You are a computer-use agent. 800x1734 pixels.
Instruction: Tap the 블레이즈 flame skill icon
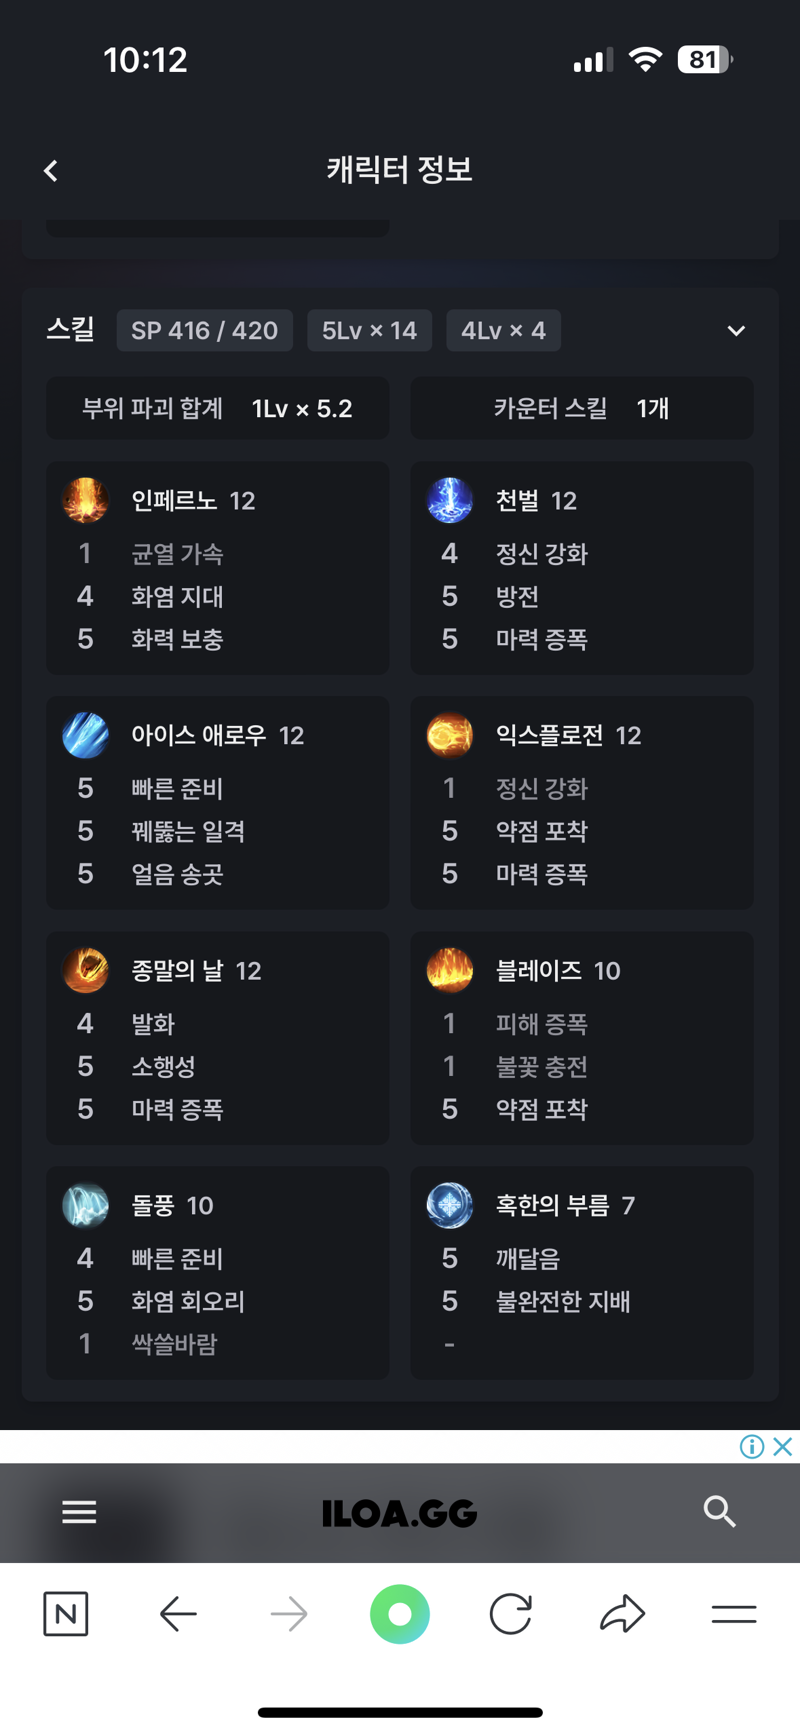[x=450, y=970]
